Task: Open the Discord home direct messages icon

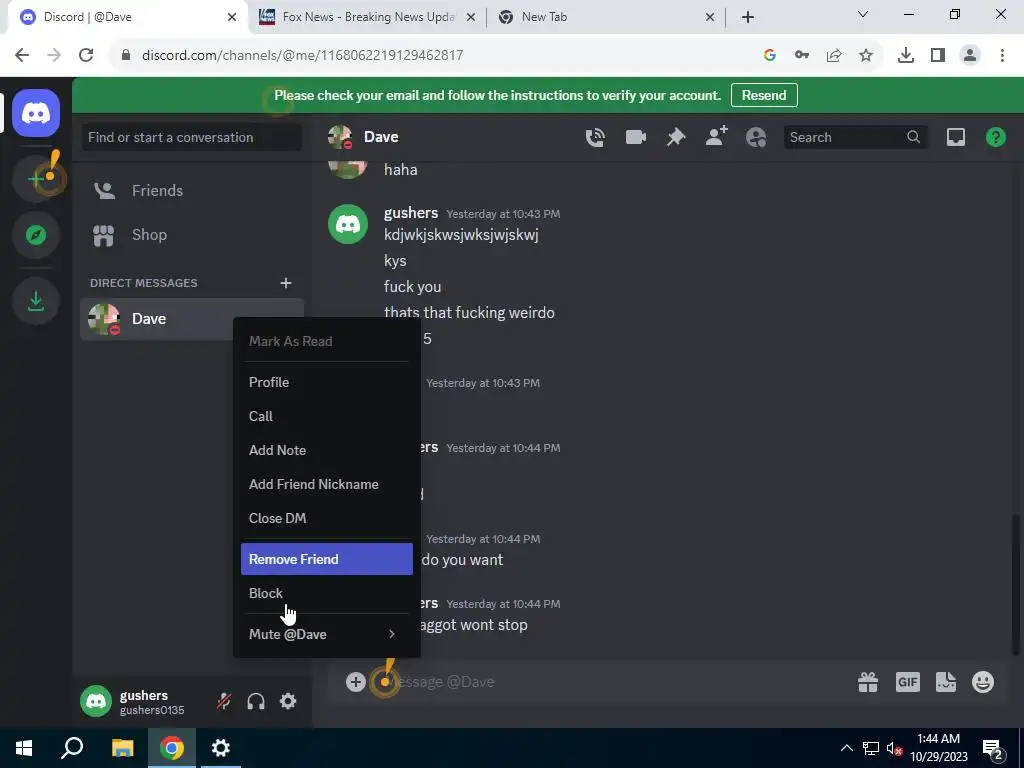Action: [36, 114]
